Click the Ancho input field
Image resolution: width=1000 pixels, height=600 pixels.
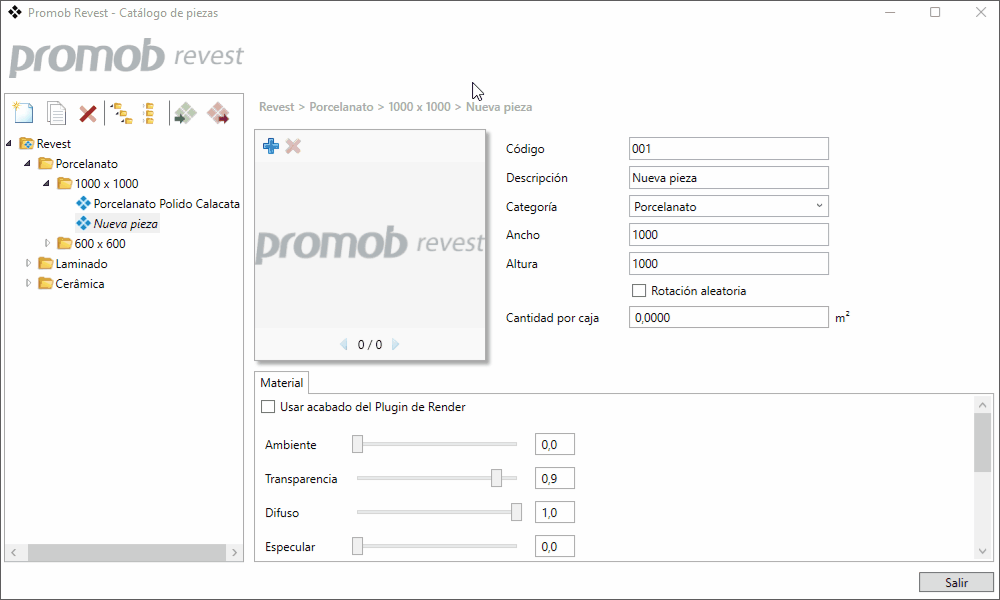tap(728, 235)
